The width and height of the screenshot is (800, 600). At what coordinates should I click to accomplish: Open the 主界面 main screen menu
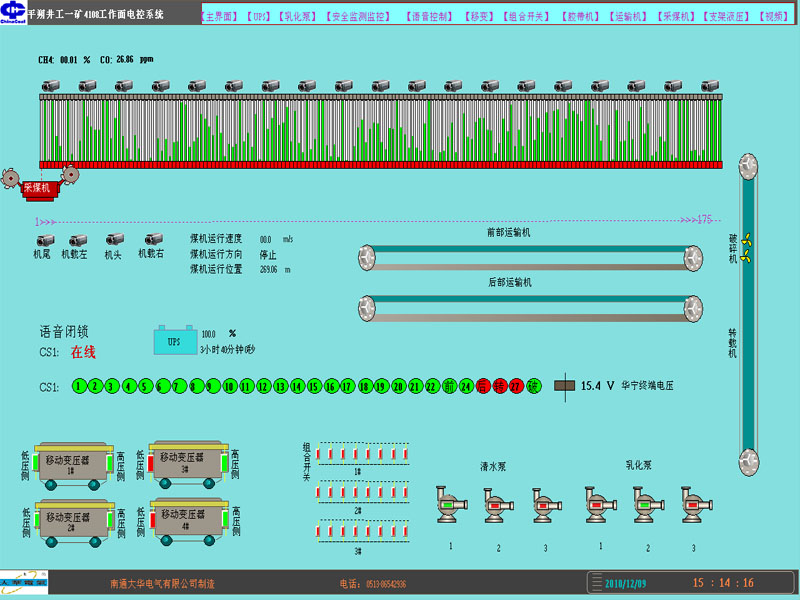pos(219,17)
